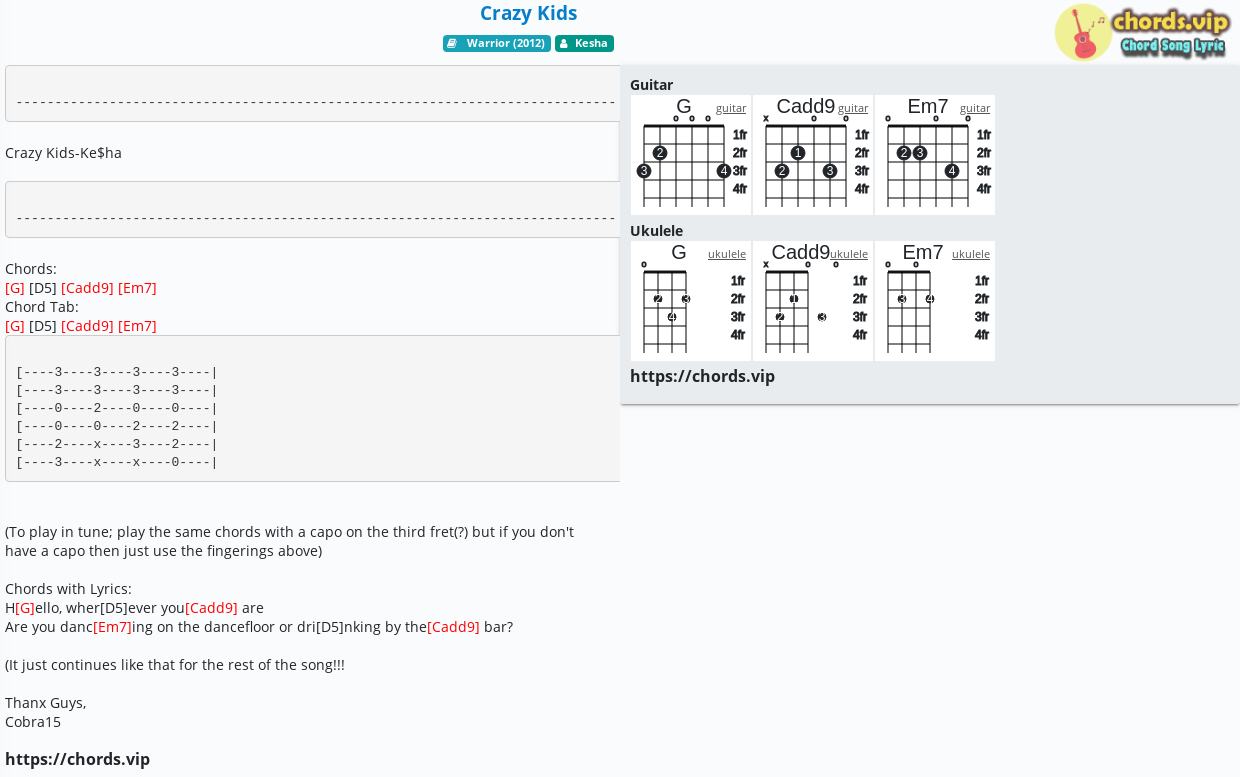The width and height of the screenshot is (1240, 777).
Task: Click ukulele link on Cadd9 chord card
Action: [x=849, y=254]
